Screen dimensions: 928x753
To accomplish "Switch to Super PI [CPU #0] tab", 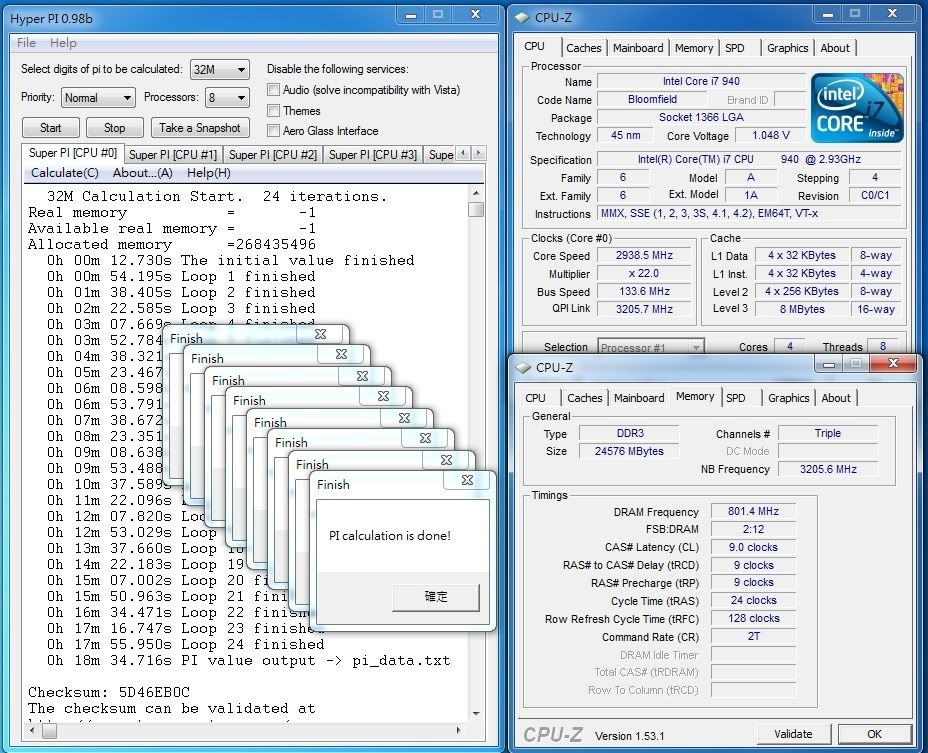I will pyautogui.click(x=73, y=153).
